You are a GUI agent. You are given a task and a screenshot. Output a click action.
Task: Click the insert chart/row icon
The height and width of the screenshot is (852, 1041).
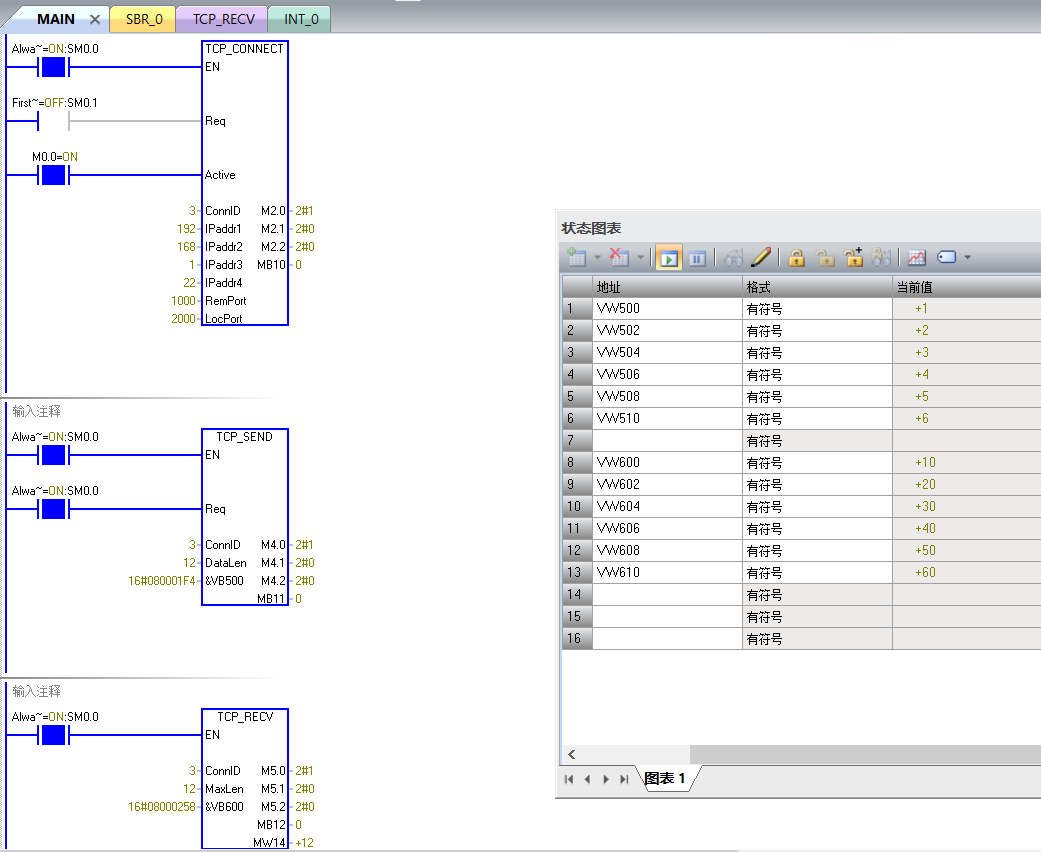(x=576, y=258)
